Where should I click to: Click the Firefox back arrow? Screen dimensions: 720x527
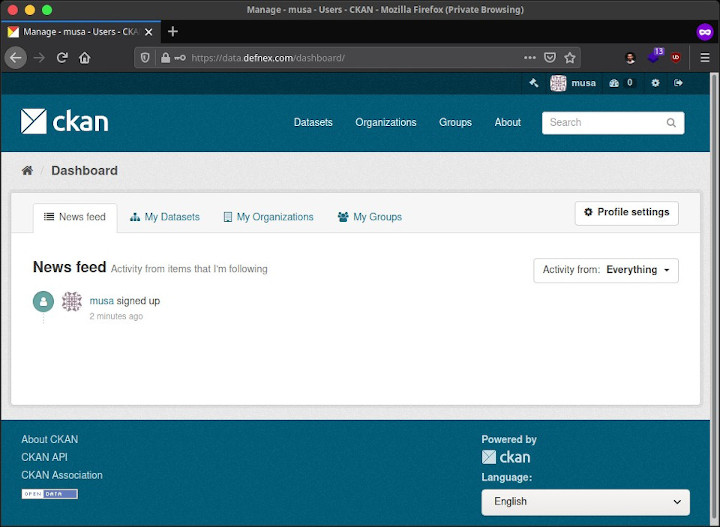pos(16,58)
